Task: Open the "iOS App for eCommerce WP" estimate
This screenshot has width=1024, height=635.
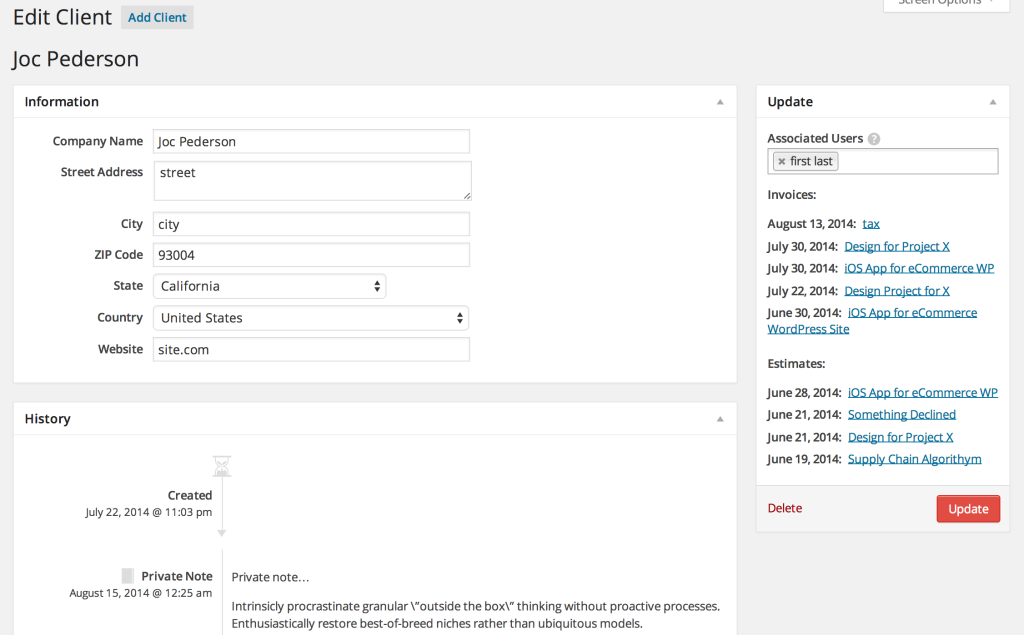Action: [x=922, y=392]
